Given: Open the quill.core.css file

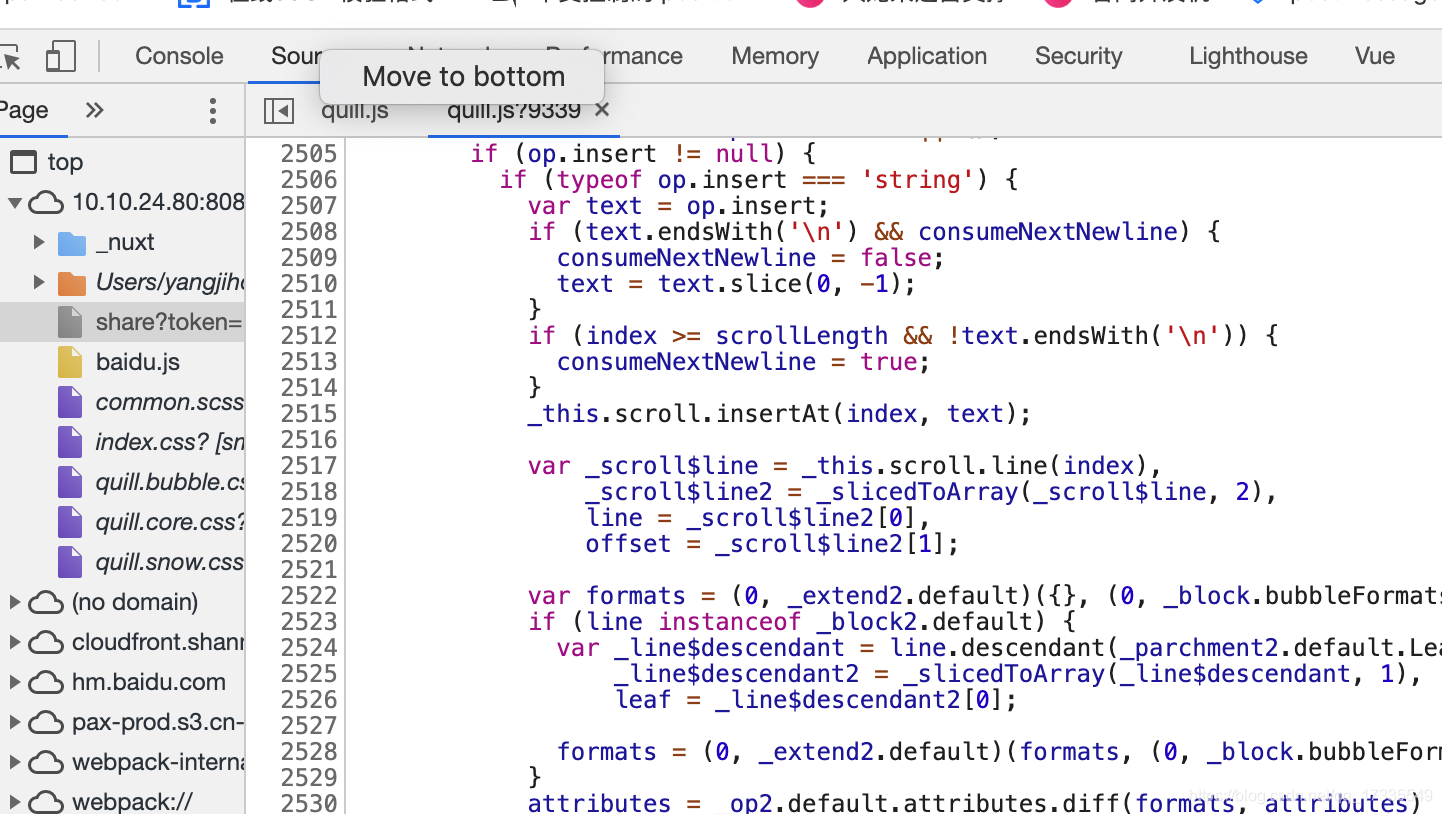Looking at the screenshot, I should coord(170,522).
